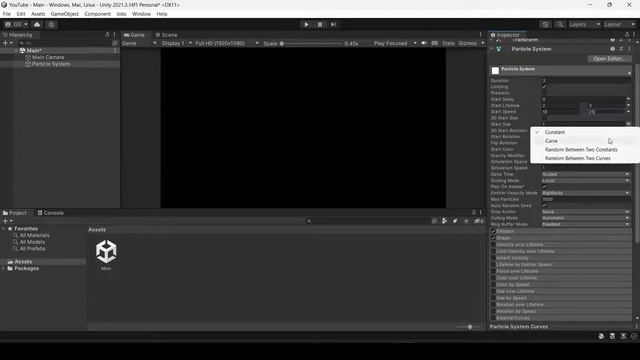Click the Step frame button

[x=333, y=24]
